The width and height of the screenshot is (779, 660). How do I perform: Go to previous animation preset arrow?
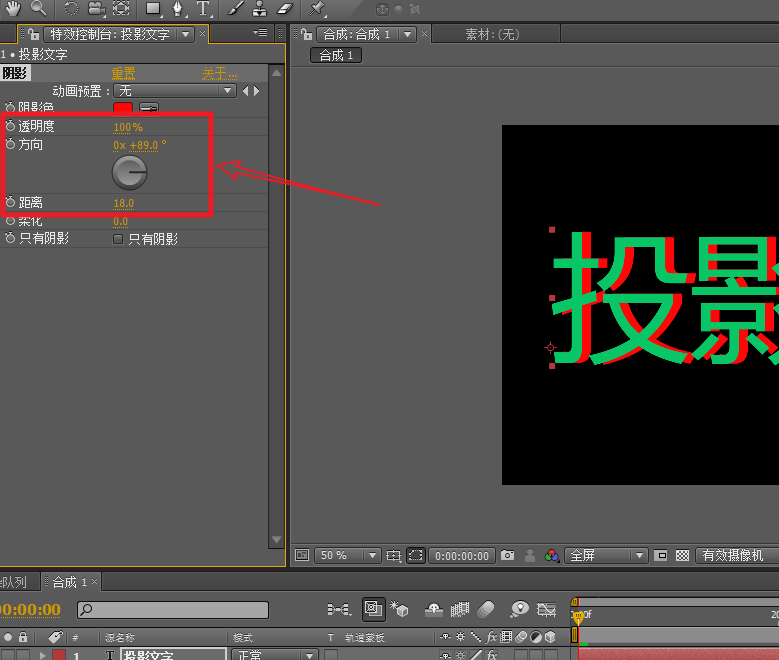(245, 90)
